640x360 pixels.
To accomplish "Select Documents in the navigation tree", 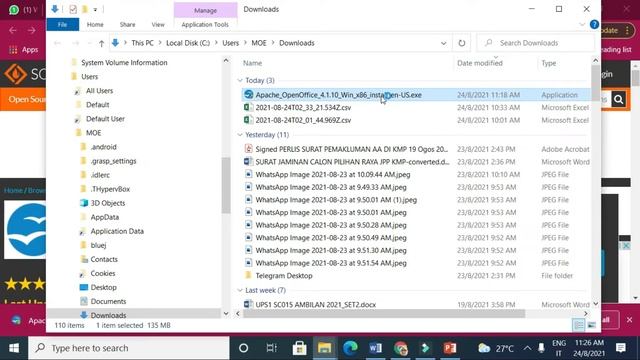I will 108,301.
